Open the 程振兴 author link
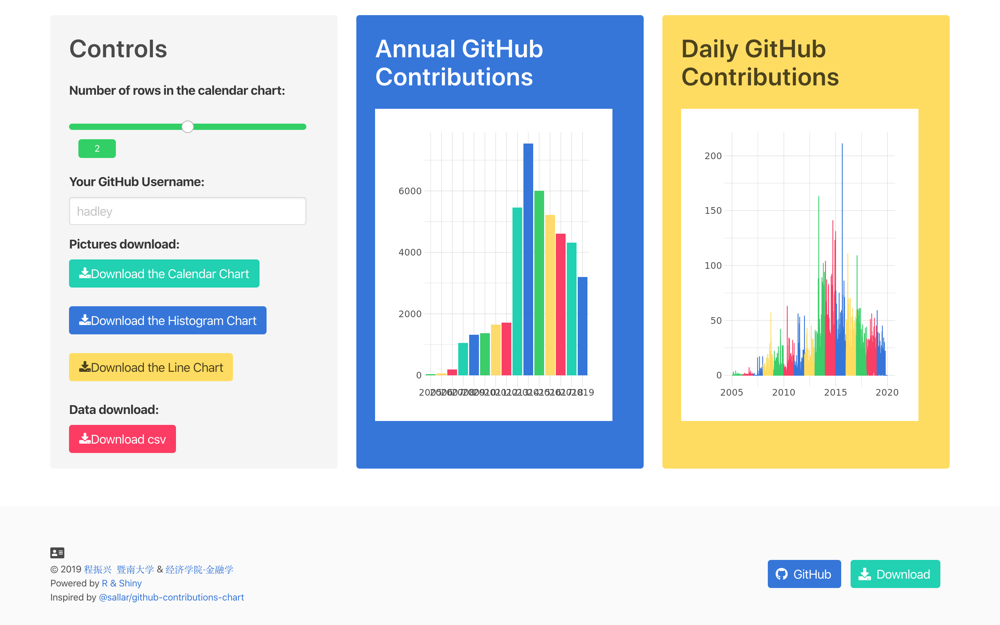The height and width of the screenshot is (625, 1000). pyautogui.click(x=98, y=570)
